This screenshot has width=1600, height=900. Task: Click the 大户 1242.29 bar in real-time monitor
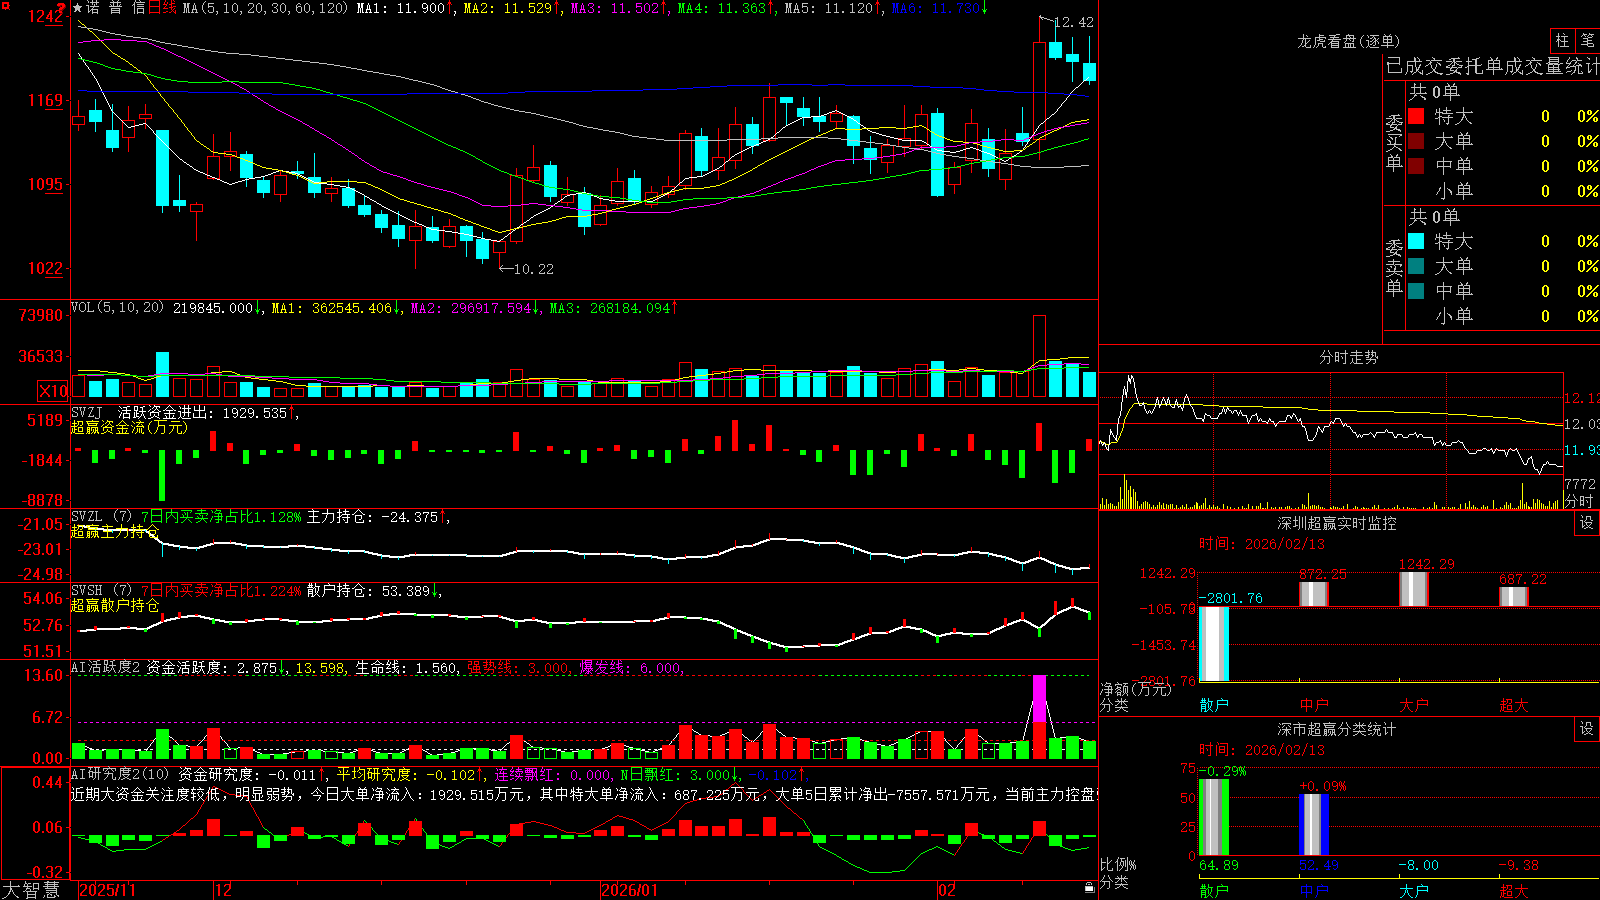pyautogui.click(x=1414, y=589)
